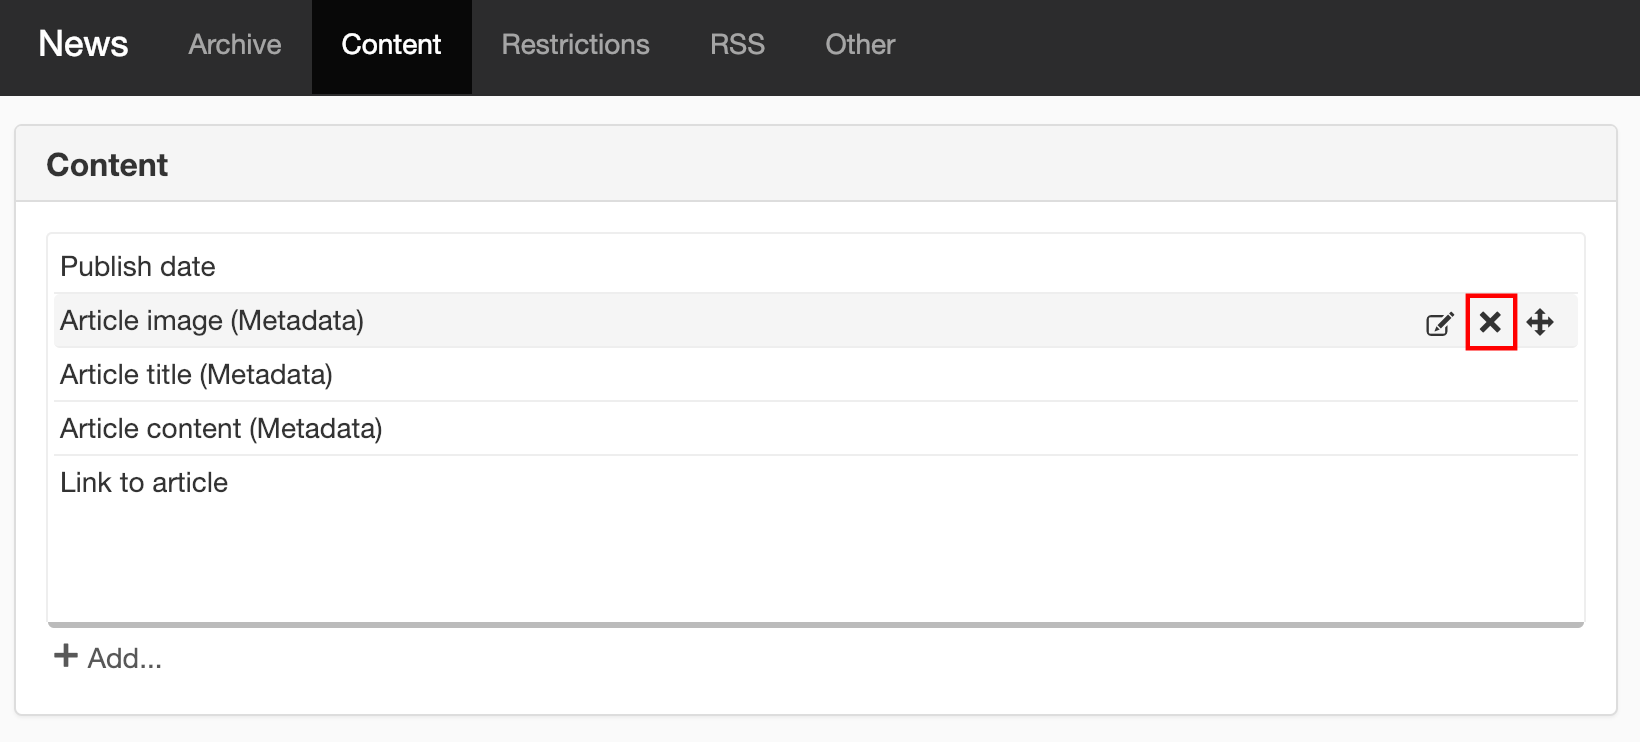Screen dimensions: 1640x742
Task: Open the Restrictions tab
Action: 575,45
